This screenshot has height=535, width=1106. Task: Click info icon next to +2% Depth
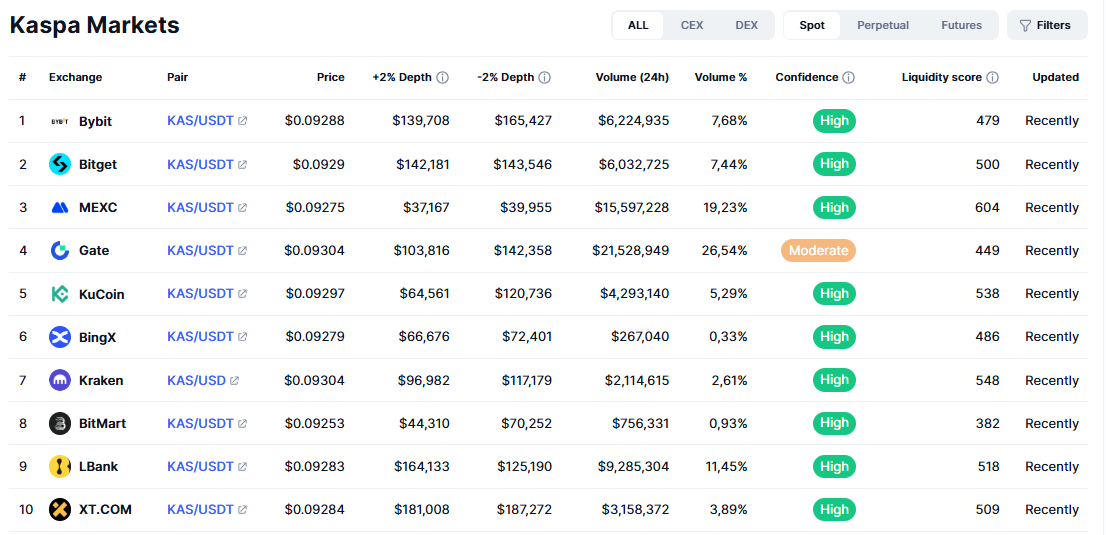tap(442, 78)
